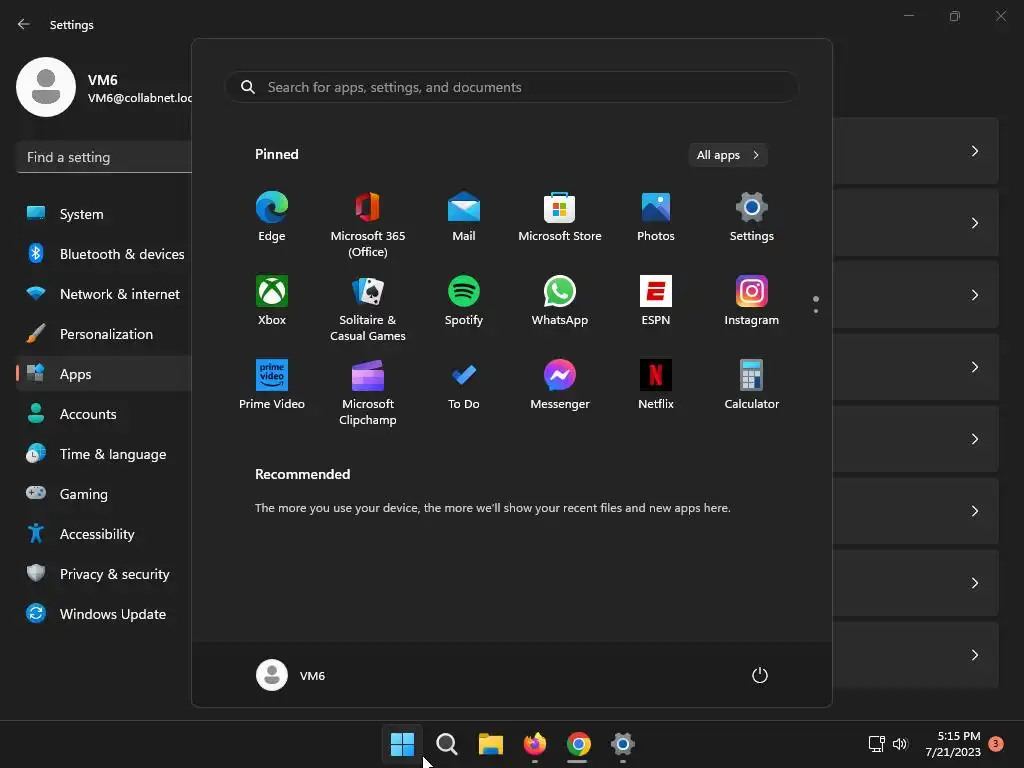1024x768 pixels.
Task: Launch the Photos app
Action: [656, 217]
